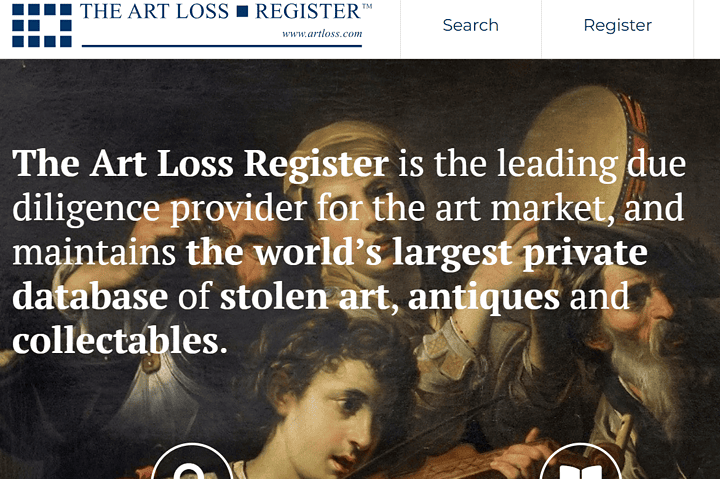Click the blue grid squares logo icon
Viewport: 720px width, 479px height.
42,25
